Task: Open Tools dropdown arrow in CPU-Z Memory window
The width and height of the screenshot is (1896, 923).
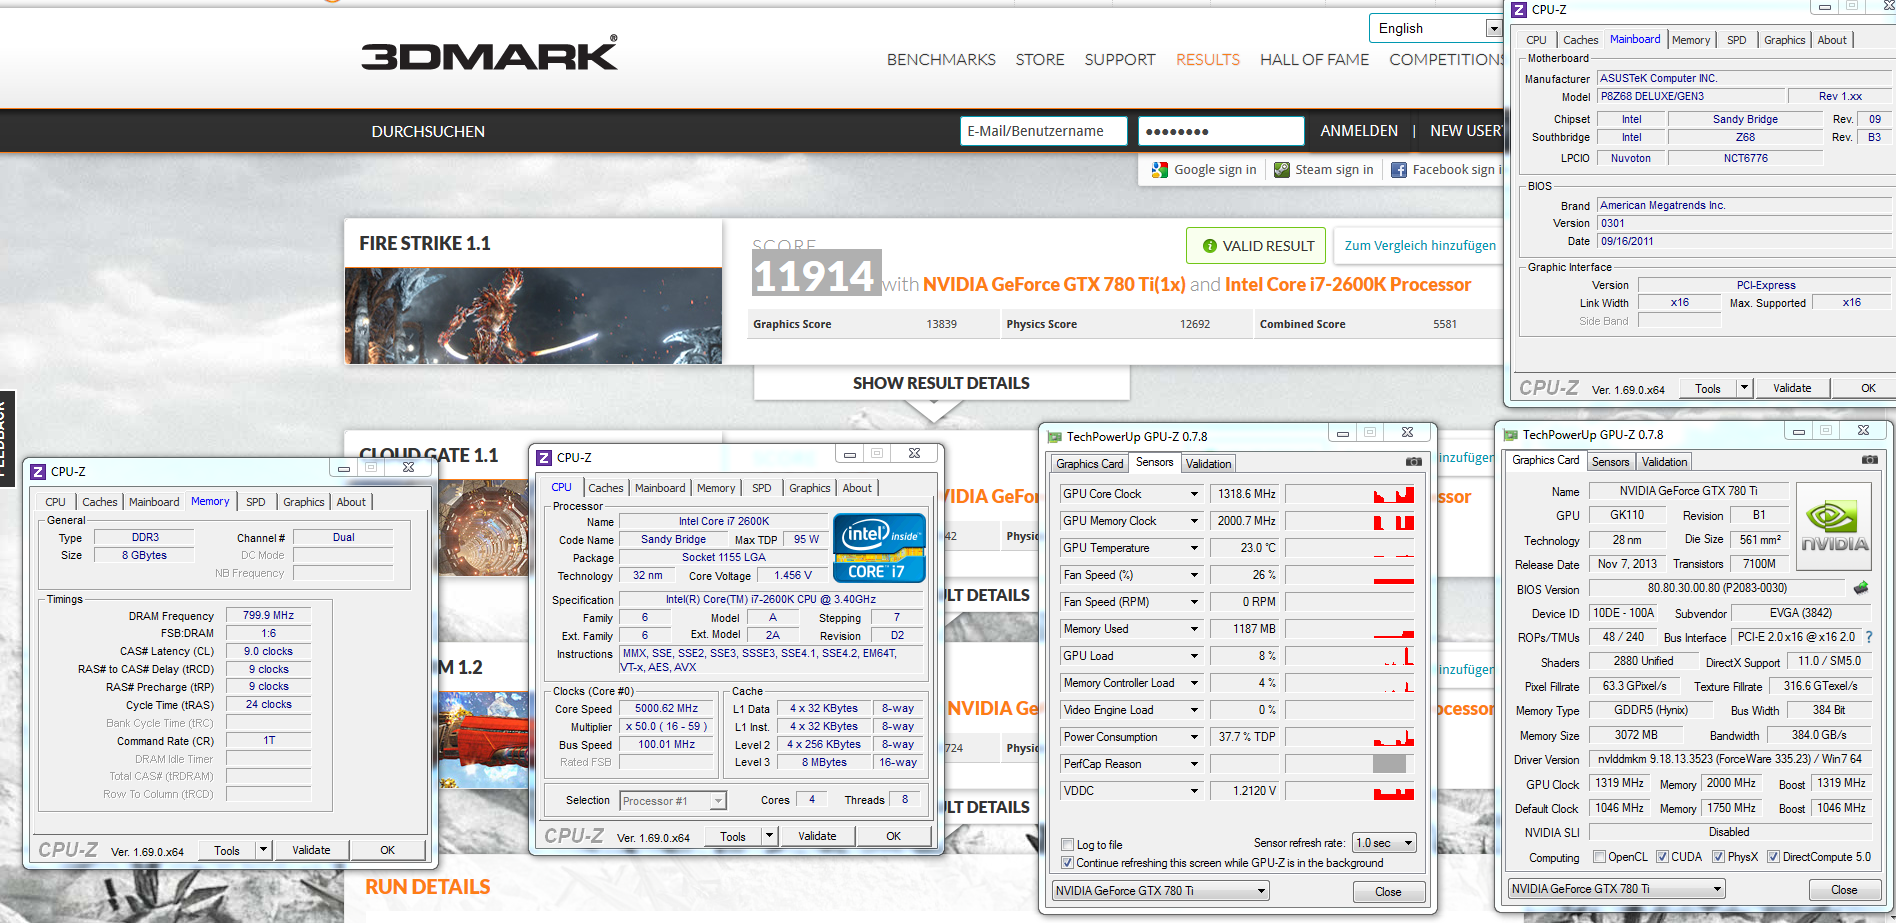Action: pos(263,850)
